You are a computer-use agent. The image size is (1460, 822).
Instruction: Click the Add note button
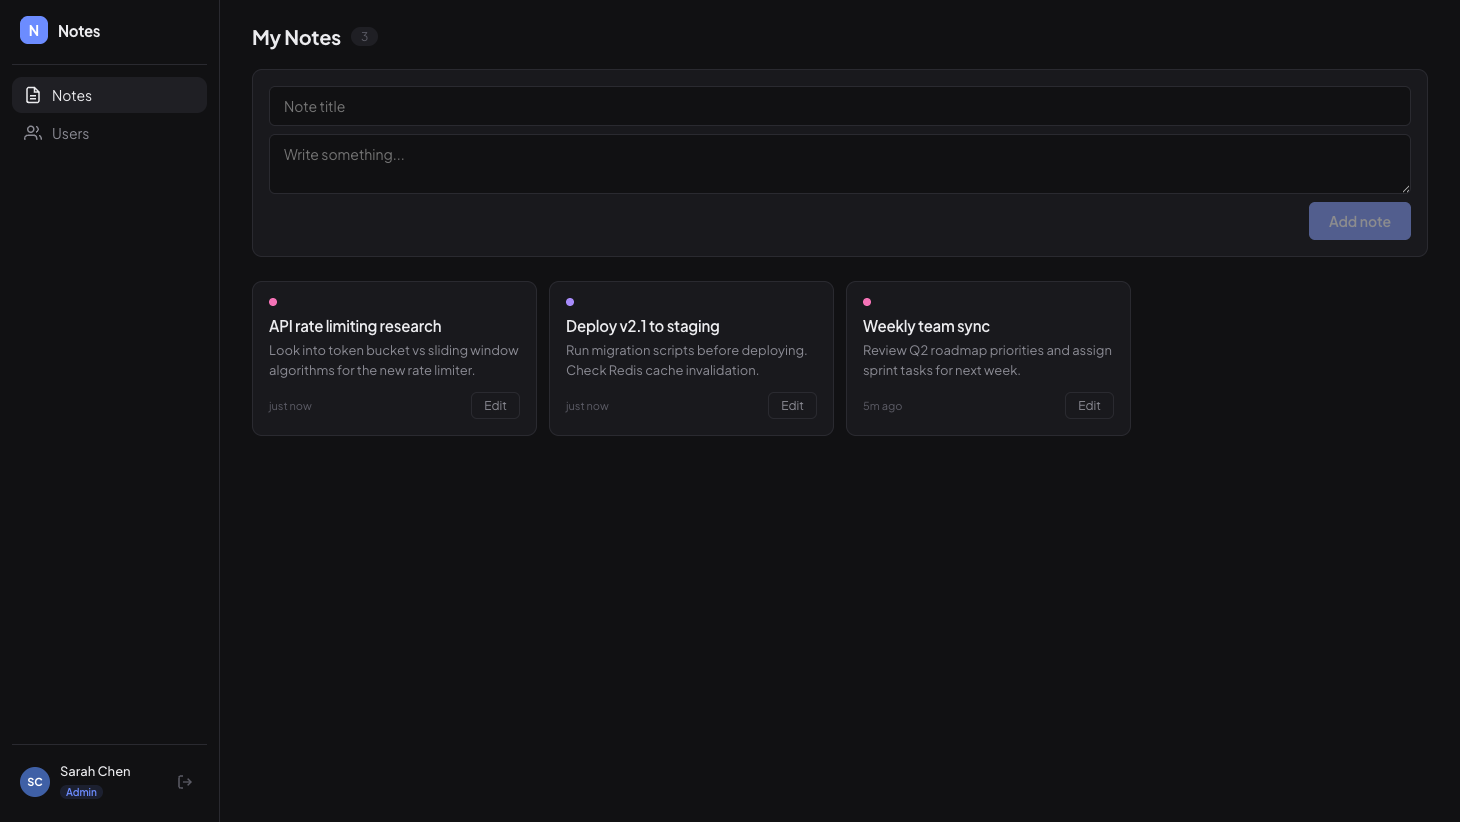(x=1360, y=221)
